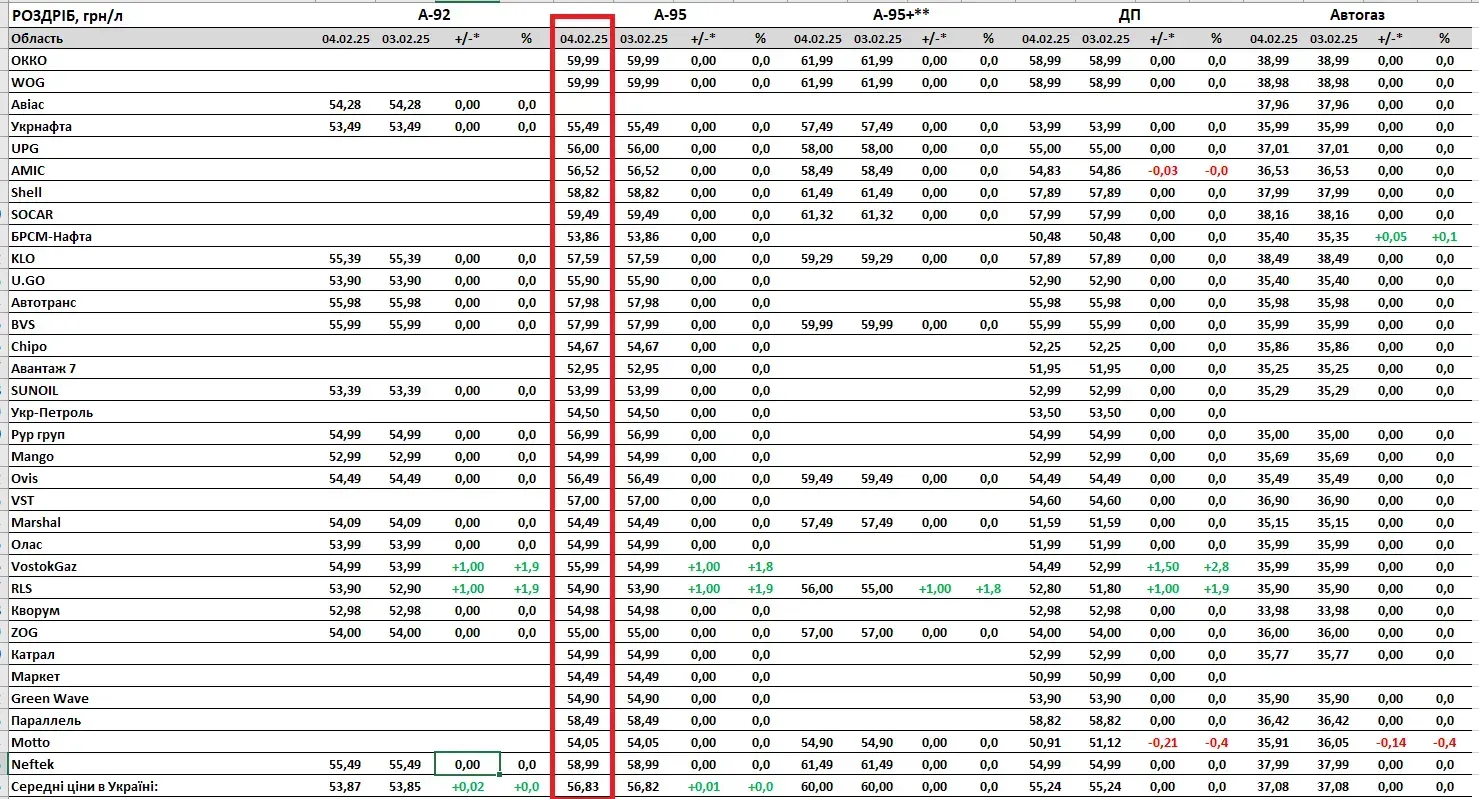Select the average A-92 price '53,85'
1479x799 pixels.
(405, 786)
